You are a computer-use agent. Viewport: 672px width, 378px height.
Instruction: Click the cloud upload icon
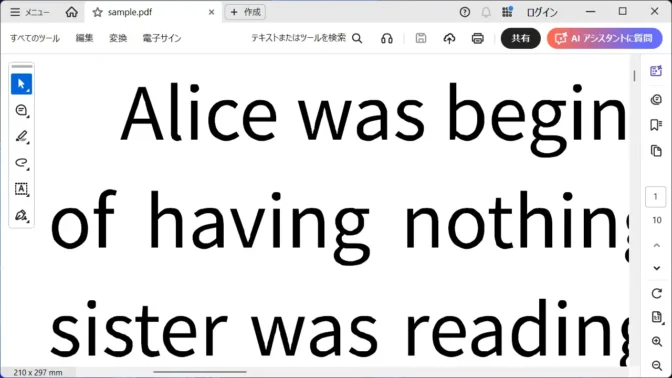pos(449,39)
